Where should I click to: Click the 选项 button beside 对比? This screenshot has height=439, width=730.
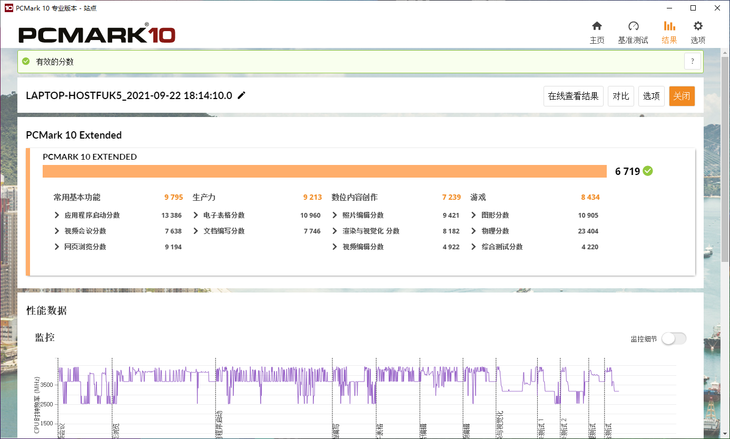(x=651, y=96)
